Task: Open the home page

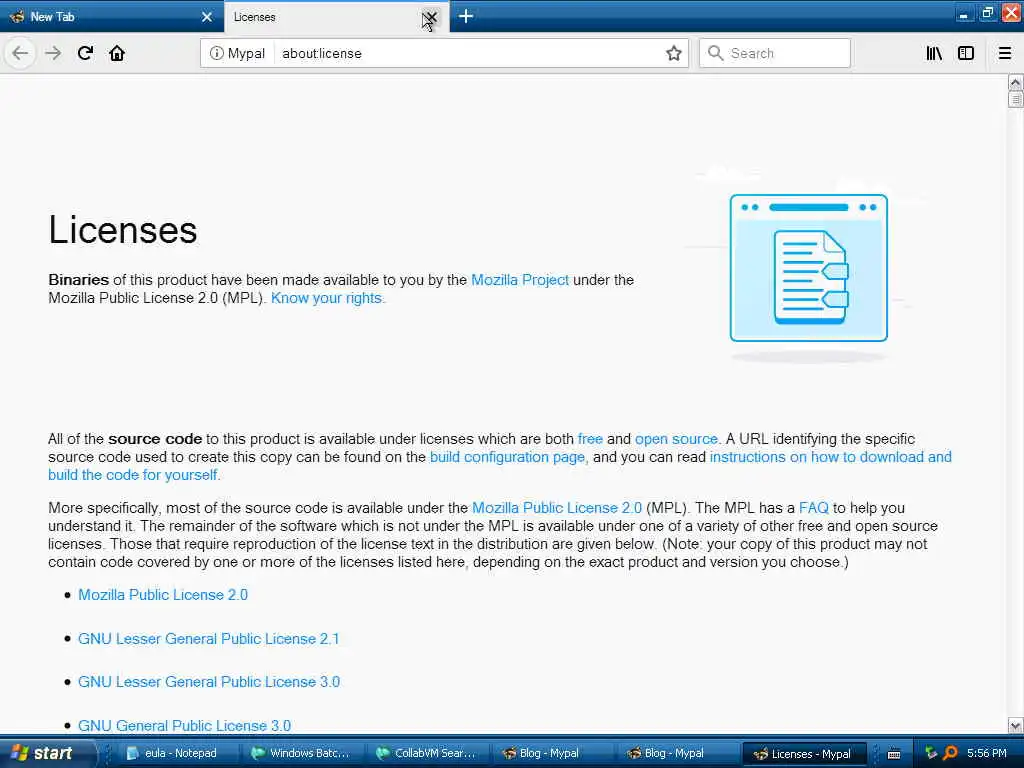Action: tap(117, 53)
